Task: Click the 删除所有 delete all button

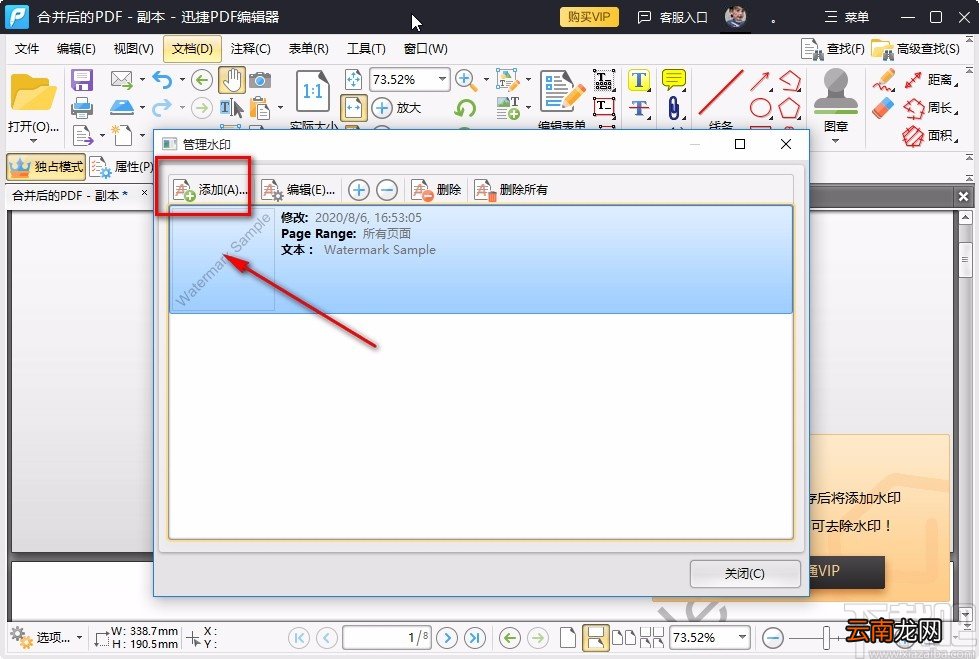Action: pos(511,189)
